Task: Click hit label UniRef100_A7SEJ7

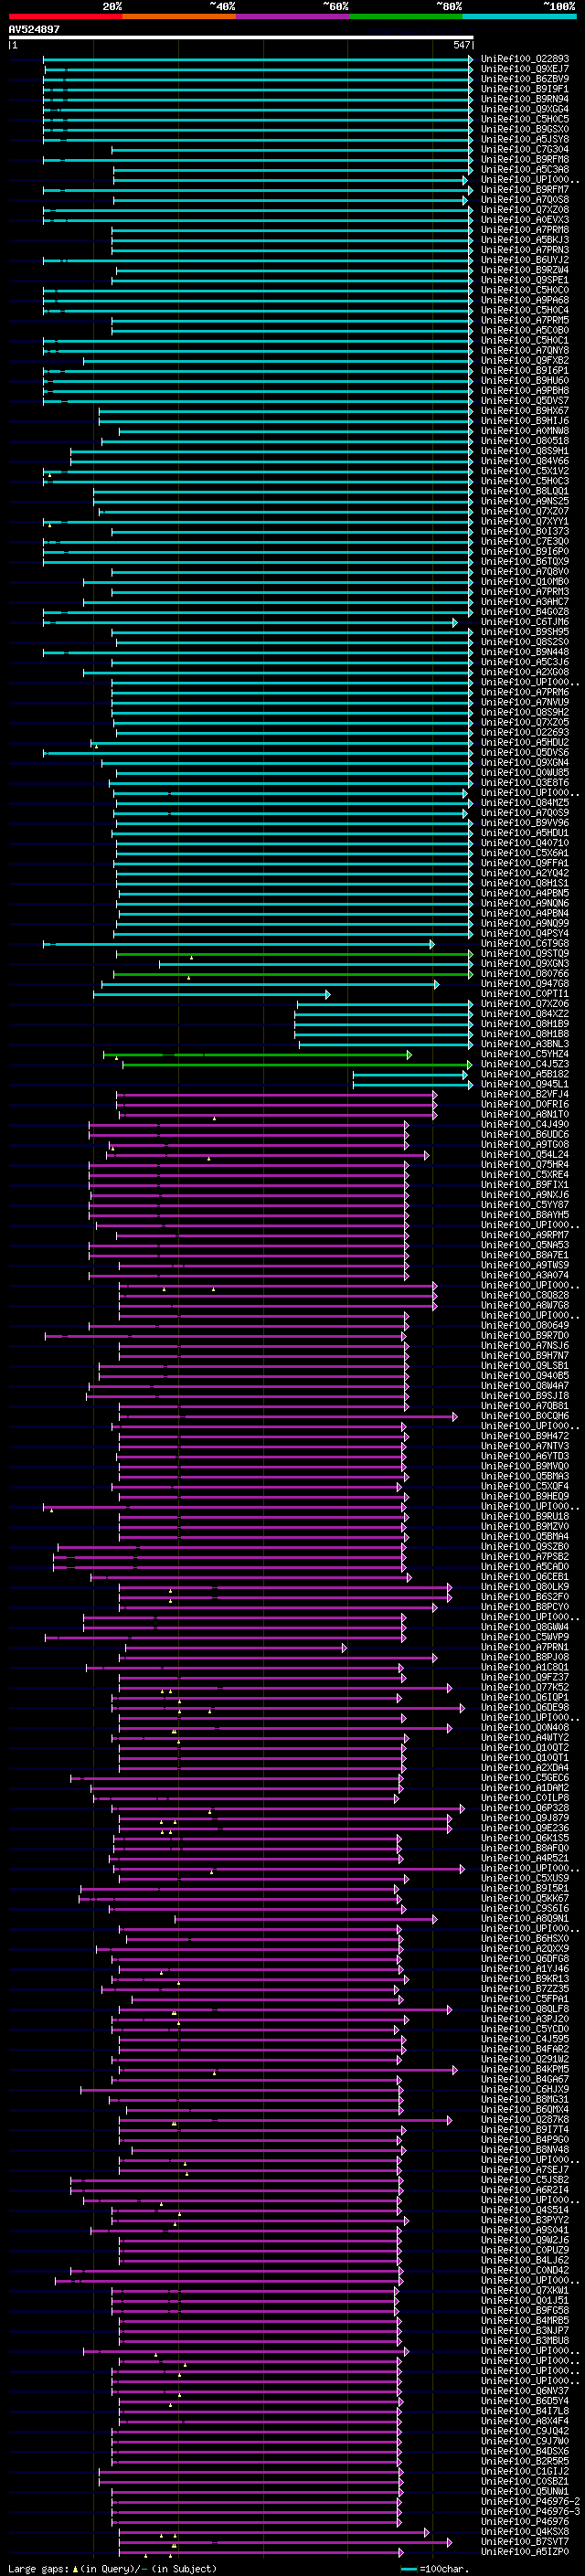Action: pyautogui.click(x=525, y=2169)
